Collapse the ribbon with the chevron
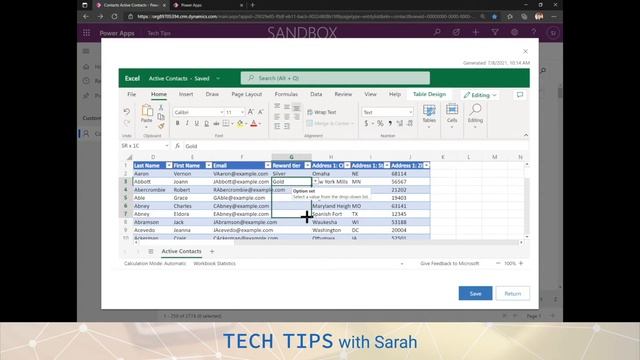 (x=526, y=135)
